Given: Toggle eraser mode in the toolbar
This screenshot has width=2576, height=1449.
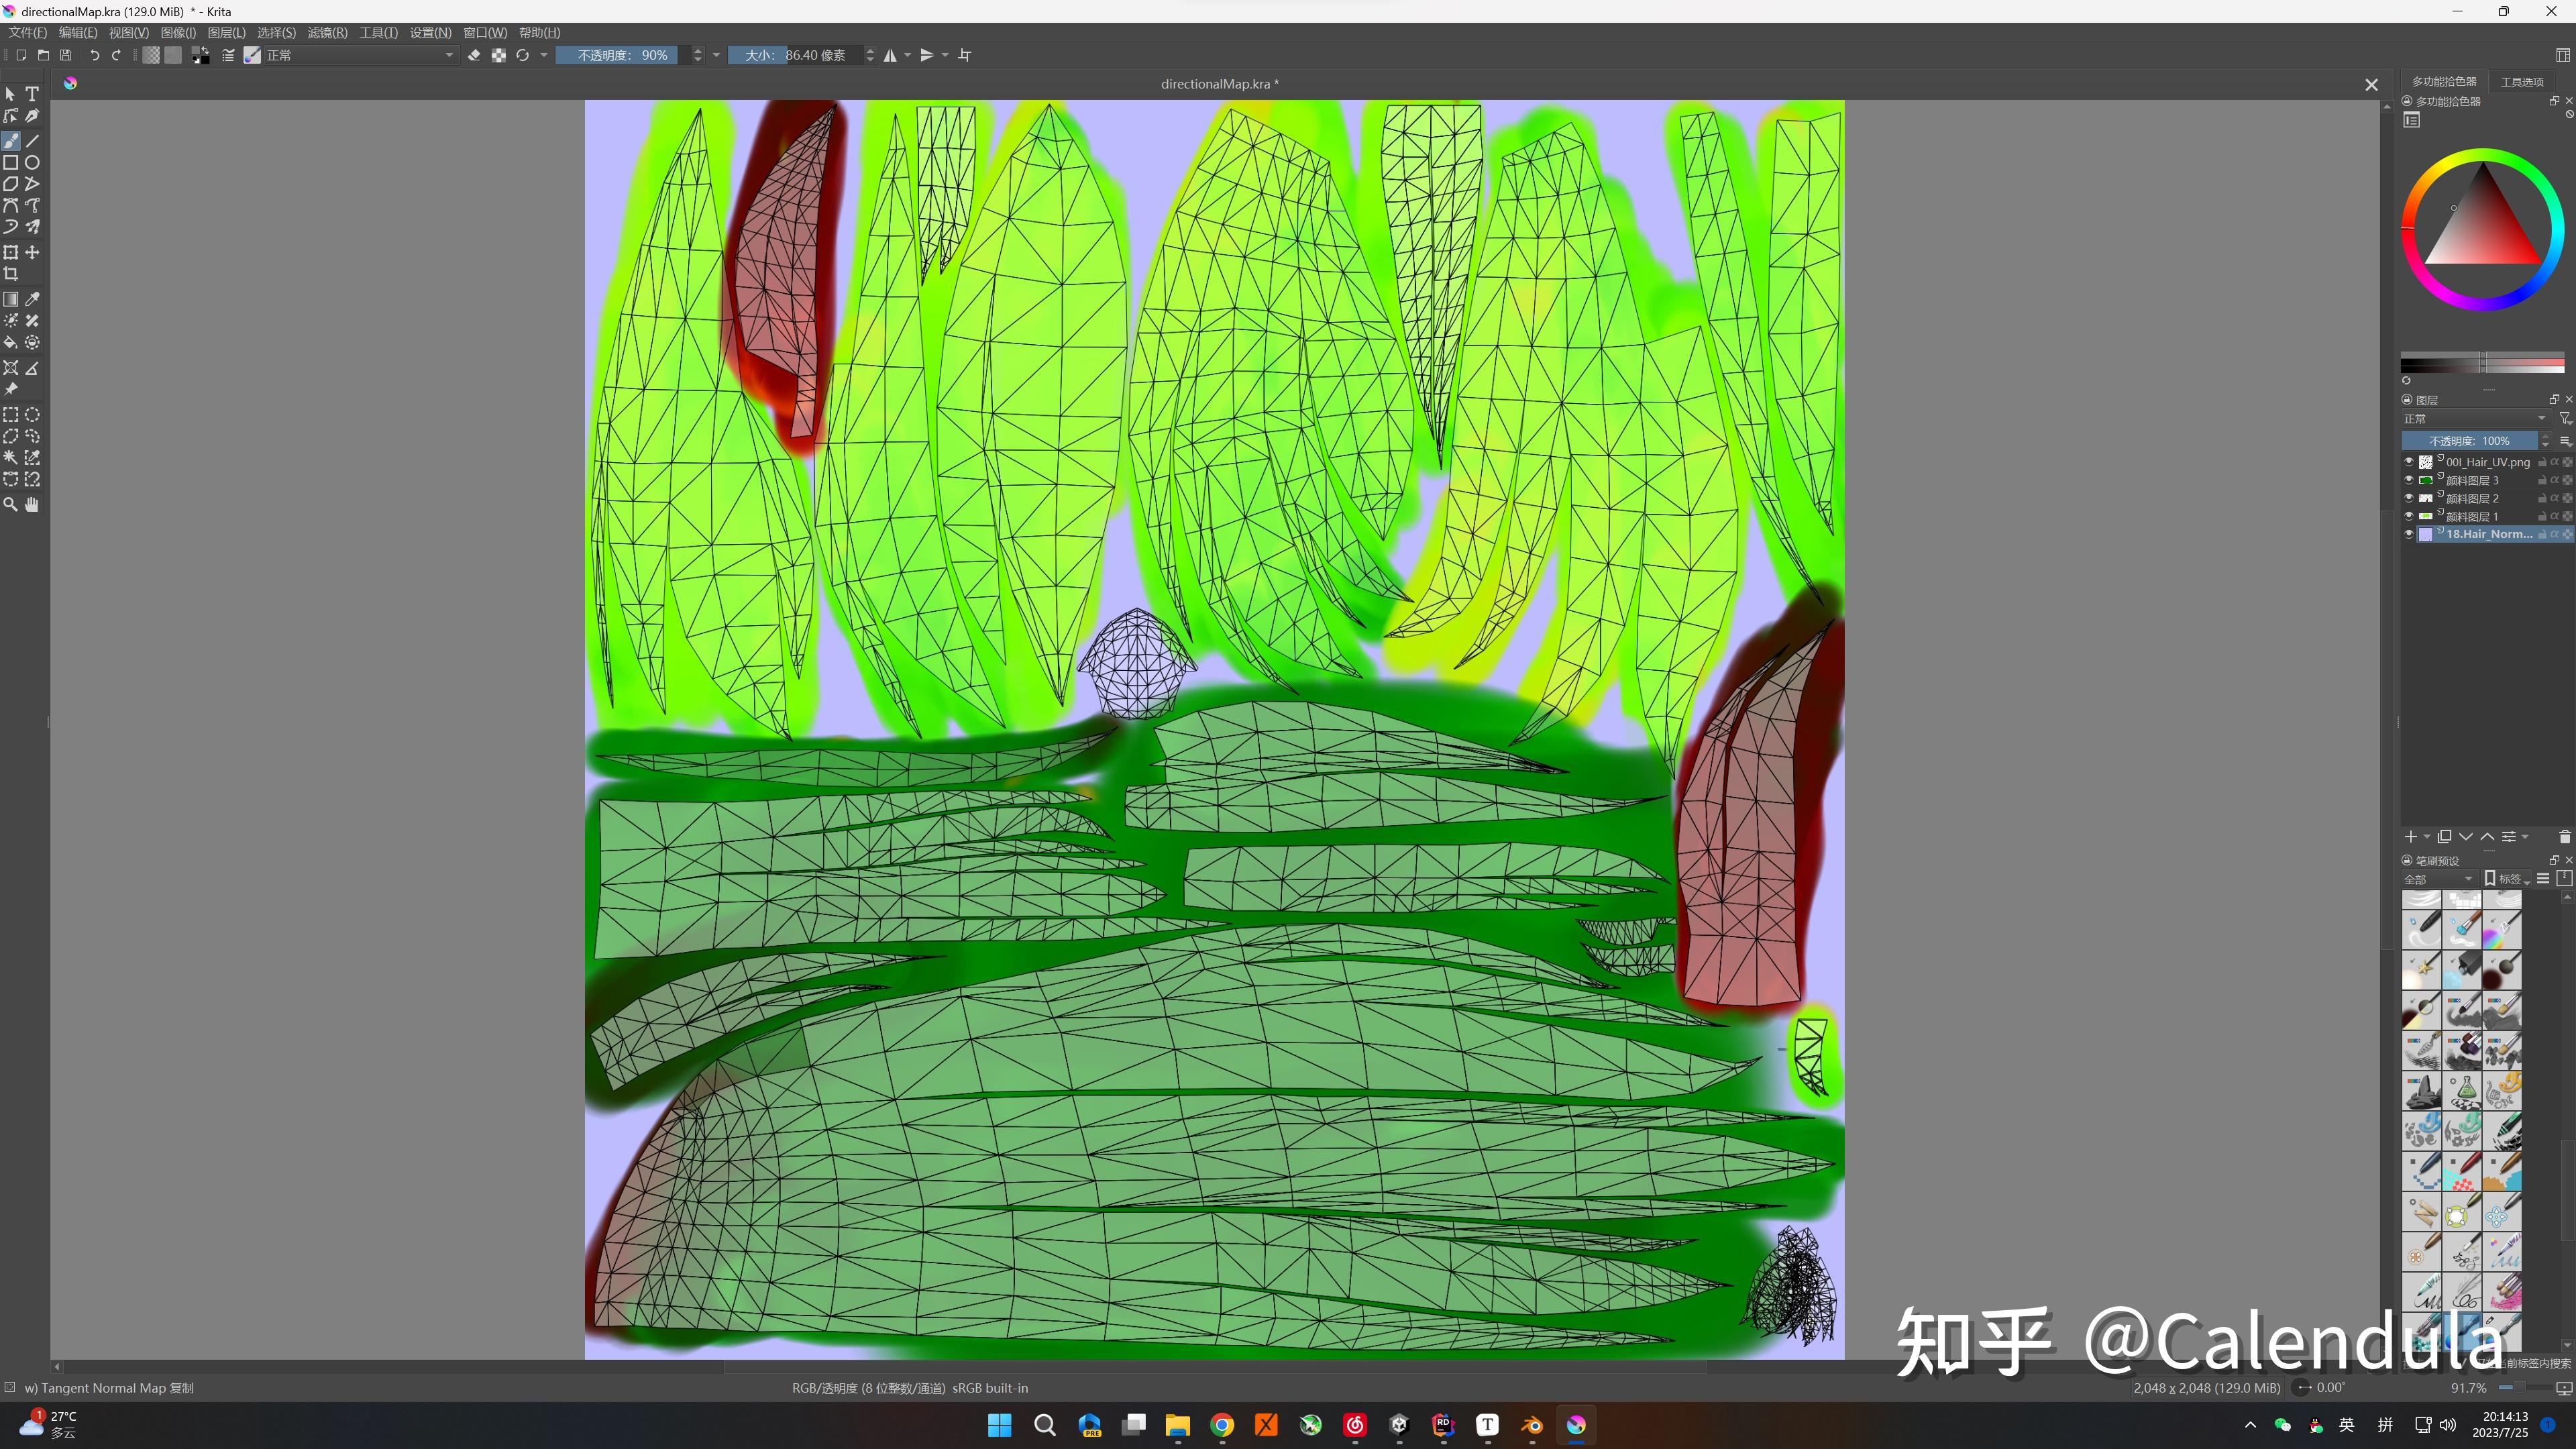Looking at the screenshot, I should [x=474, y=55].
